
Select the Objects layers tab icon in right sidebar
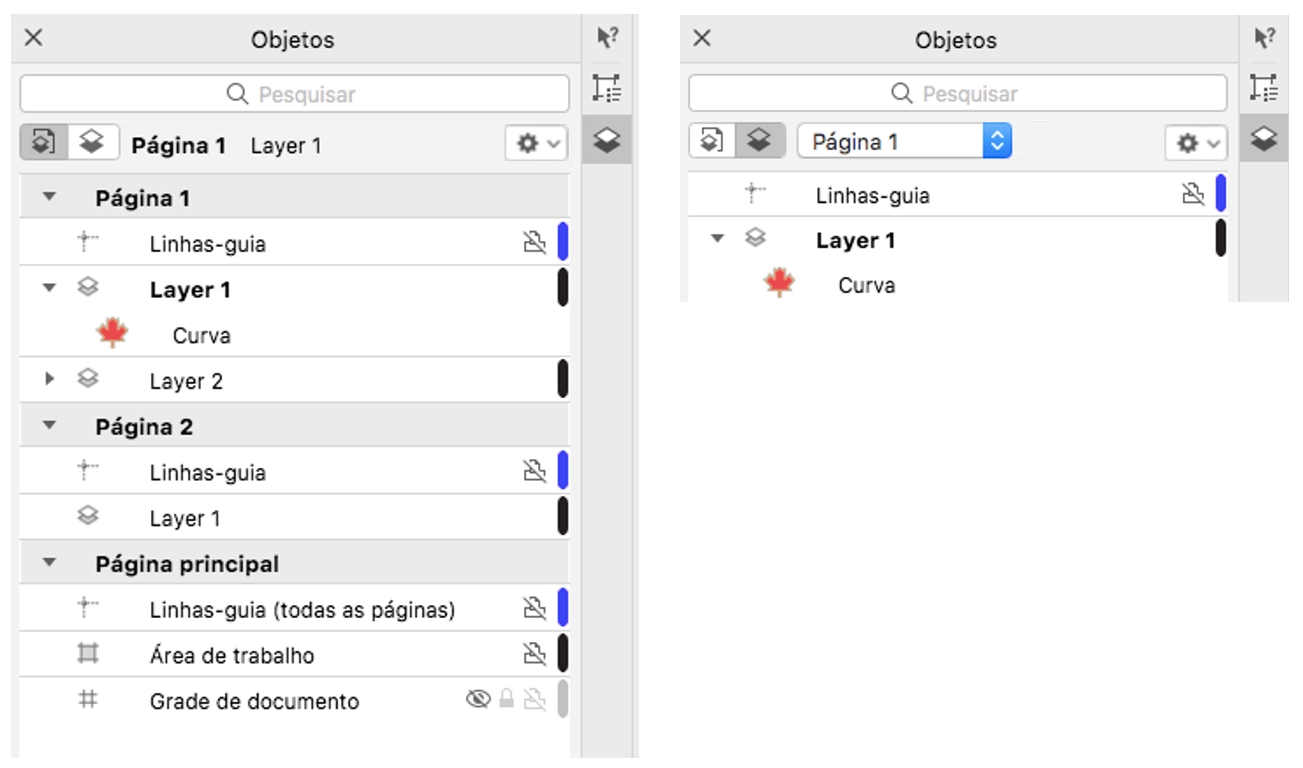[x=1264, y=138]
